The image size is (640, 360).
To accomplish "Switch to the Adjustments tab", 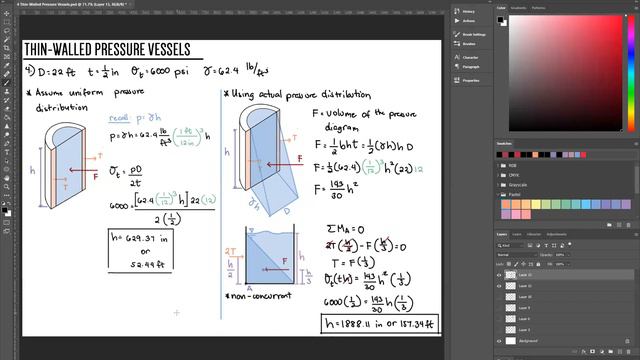I will [556, 234].
